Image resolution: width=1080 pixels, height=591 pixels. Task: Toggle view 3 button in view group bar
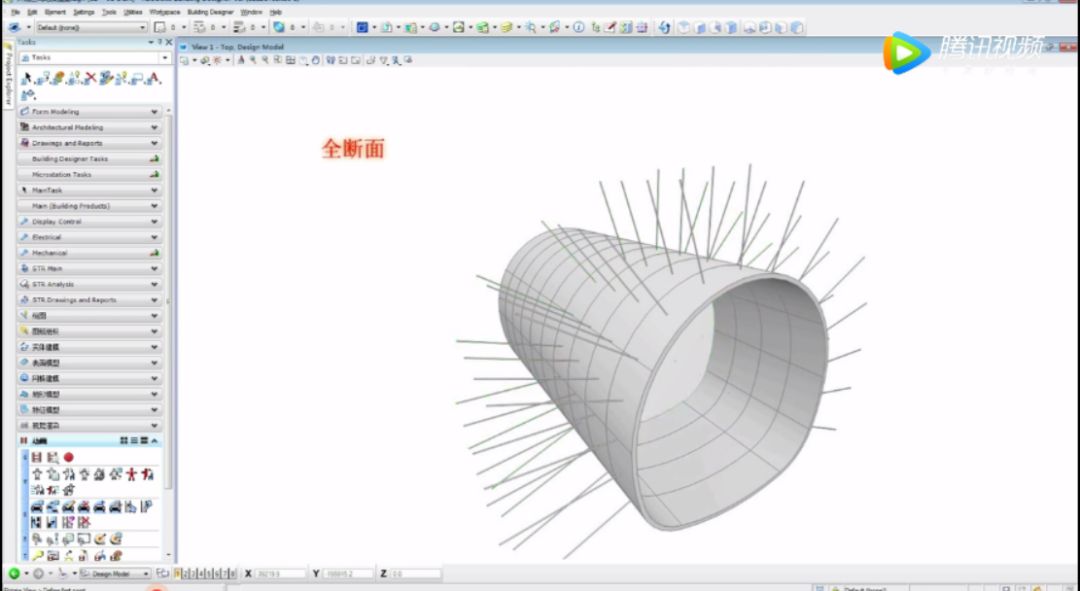click(194, 573)
